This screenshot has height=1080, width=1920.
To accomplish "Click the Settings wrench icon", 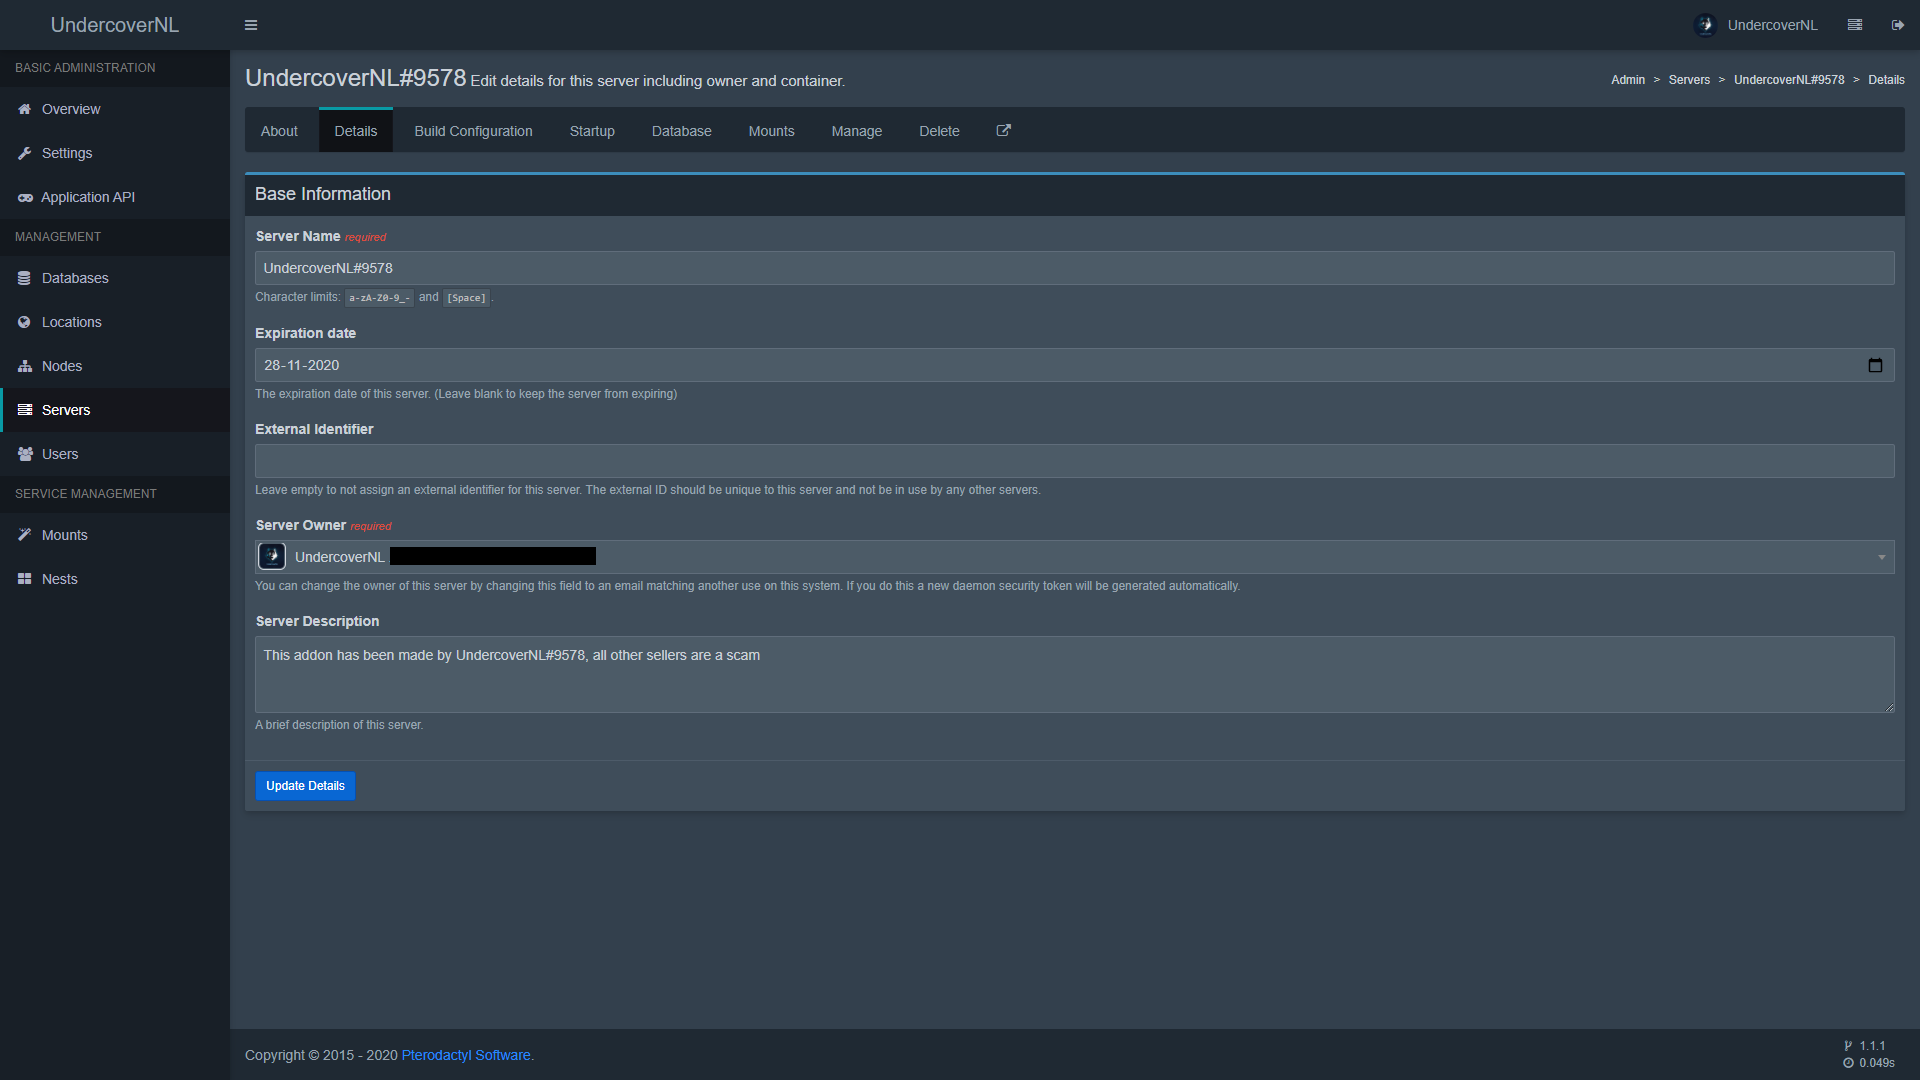I will [x=24, y=153].
